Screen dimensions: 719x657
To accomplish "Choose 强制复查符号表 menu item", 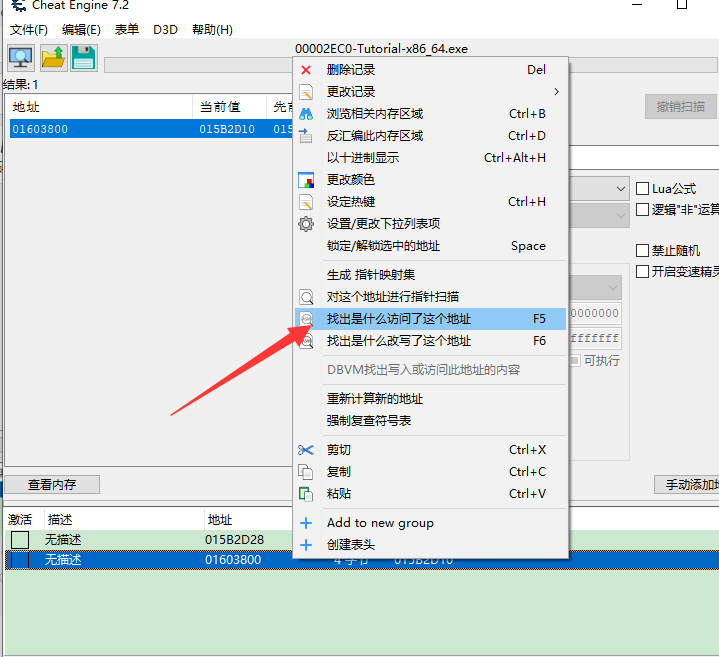I will (x=429, y=420).
